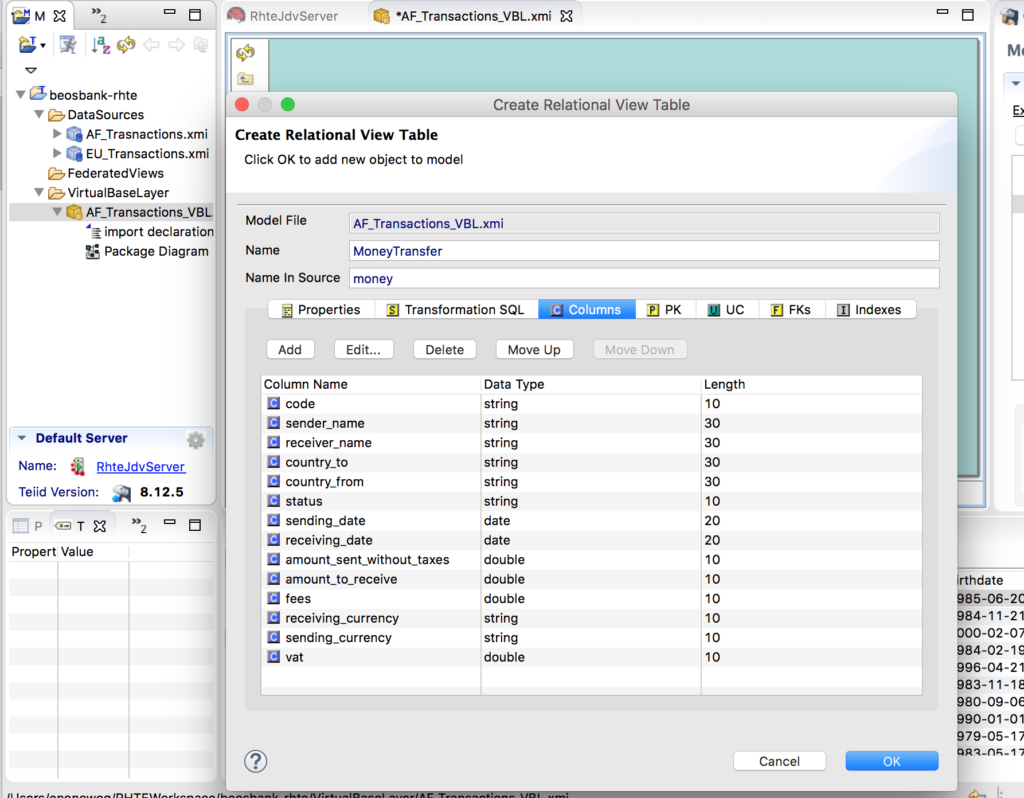Click the Teiid version icon

click(x=121, y=491)
